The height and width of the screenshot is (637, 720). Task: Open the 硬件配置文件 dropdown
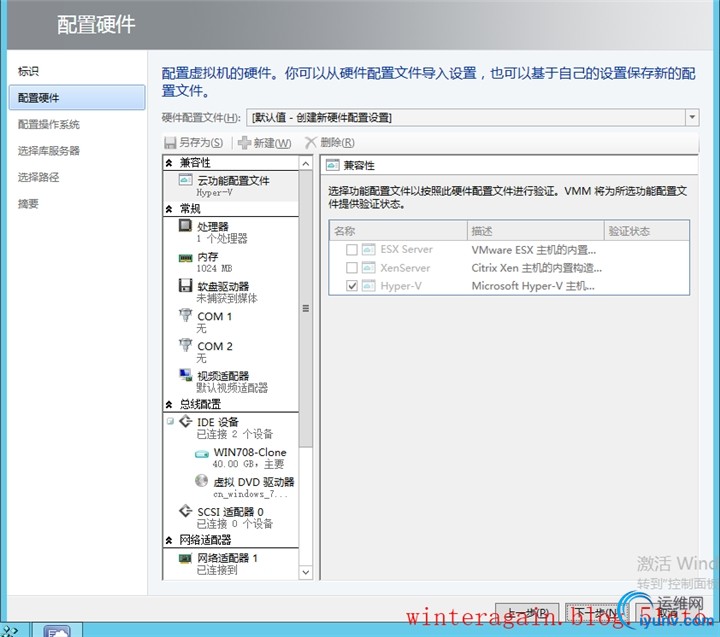tap(692, 117)
